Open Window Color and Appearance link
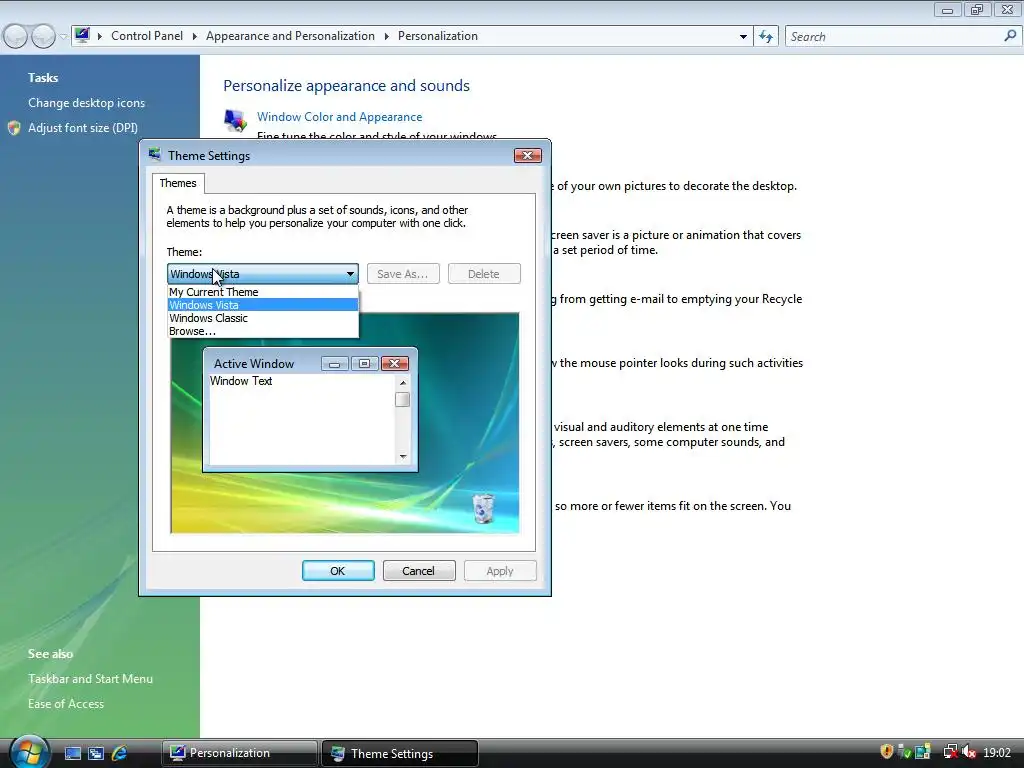 pyautogui.click(x=340, y=117)
